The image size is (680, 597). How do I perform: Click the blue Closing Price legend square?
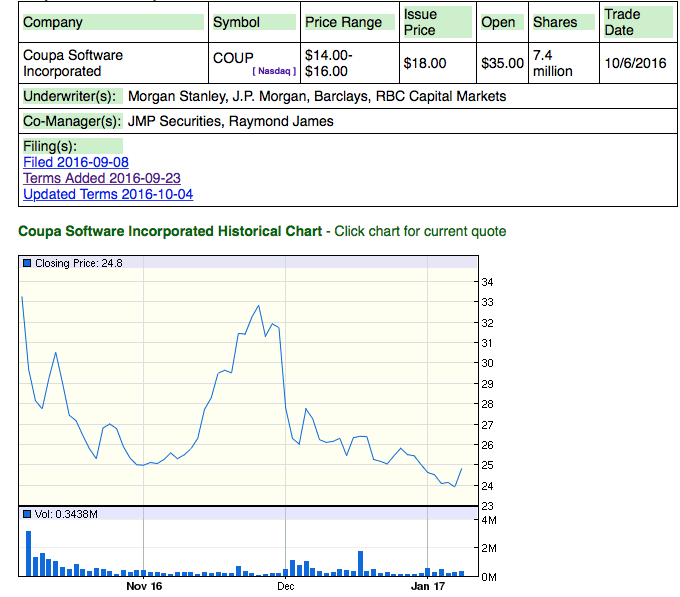pos(27,263)
